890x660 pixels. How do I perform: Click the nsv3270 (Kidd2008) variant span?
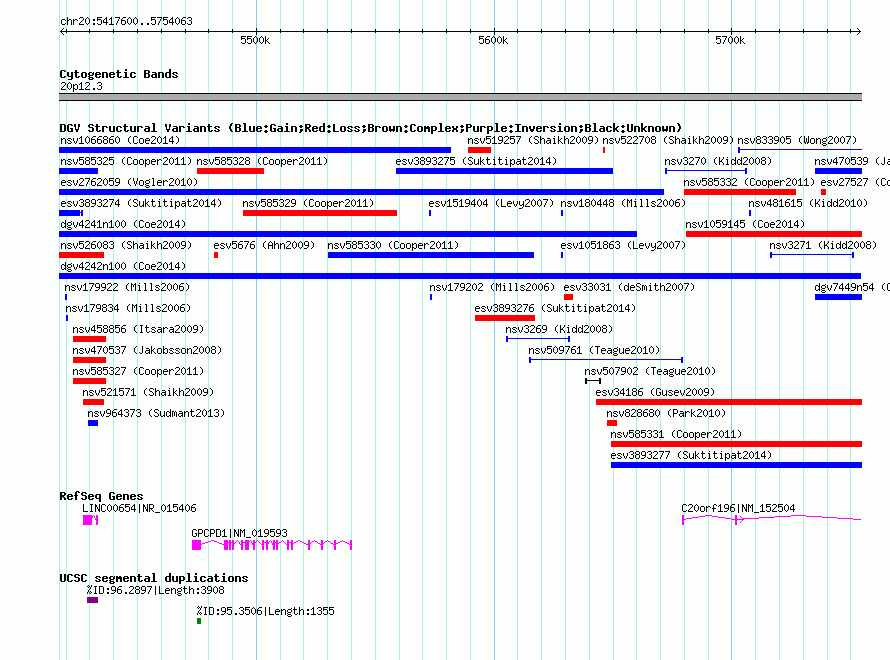[x=706, y=171]
